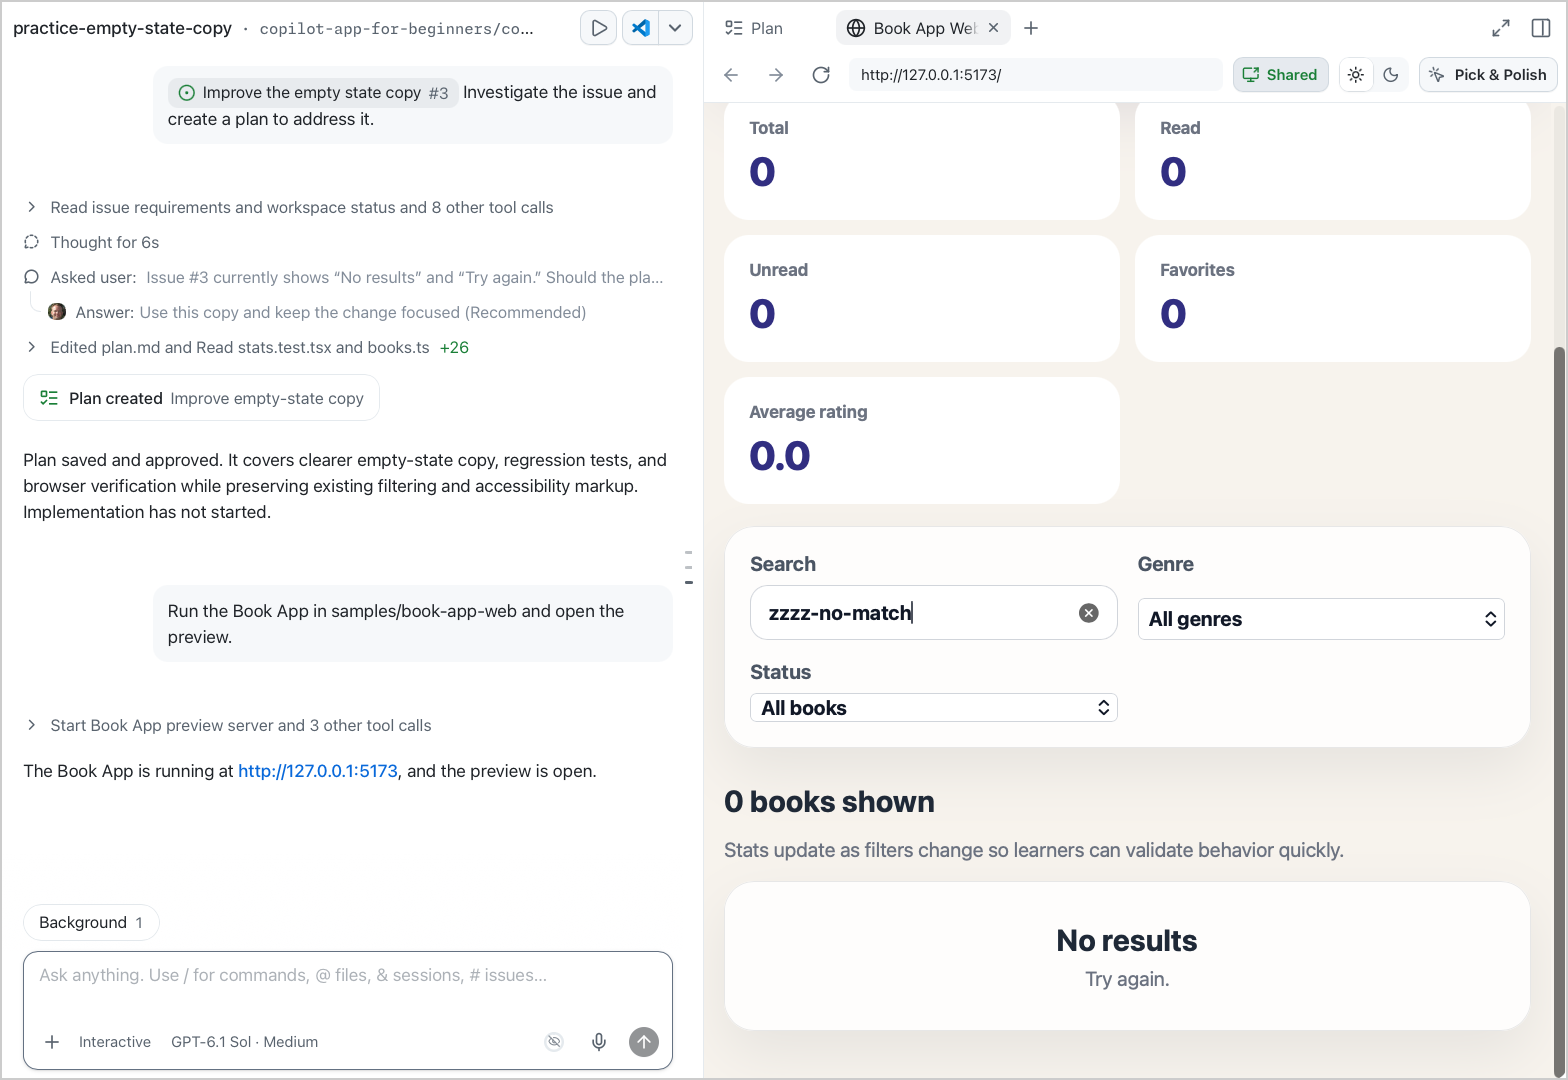Switch preview to light theme sun icon
Viewport: 1568px width, 1080px height.
pos(1356,75)
